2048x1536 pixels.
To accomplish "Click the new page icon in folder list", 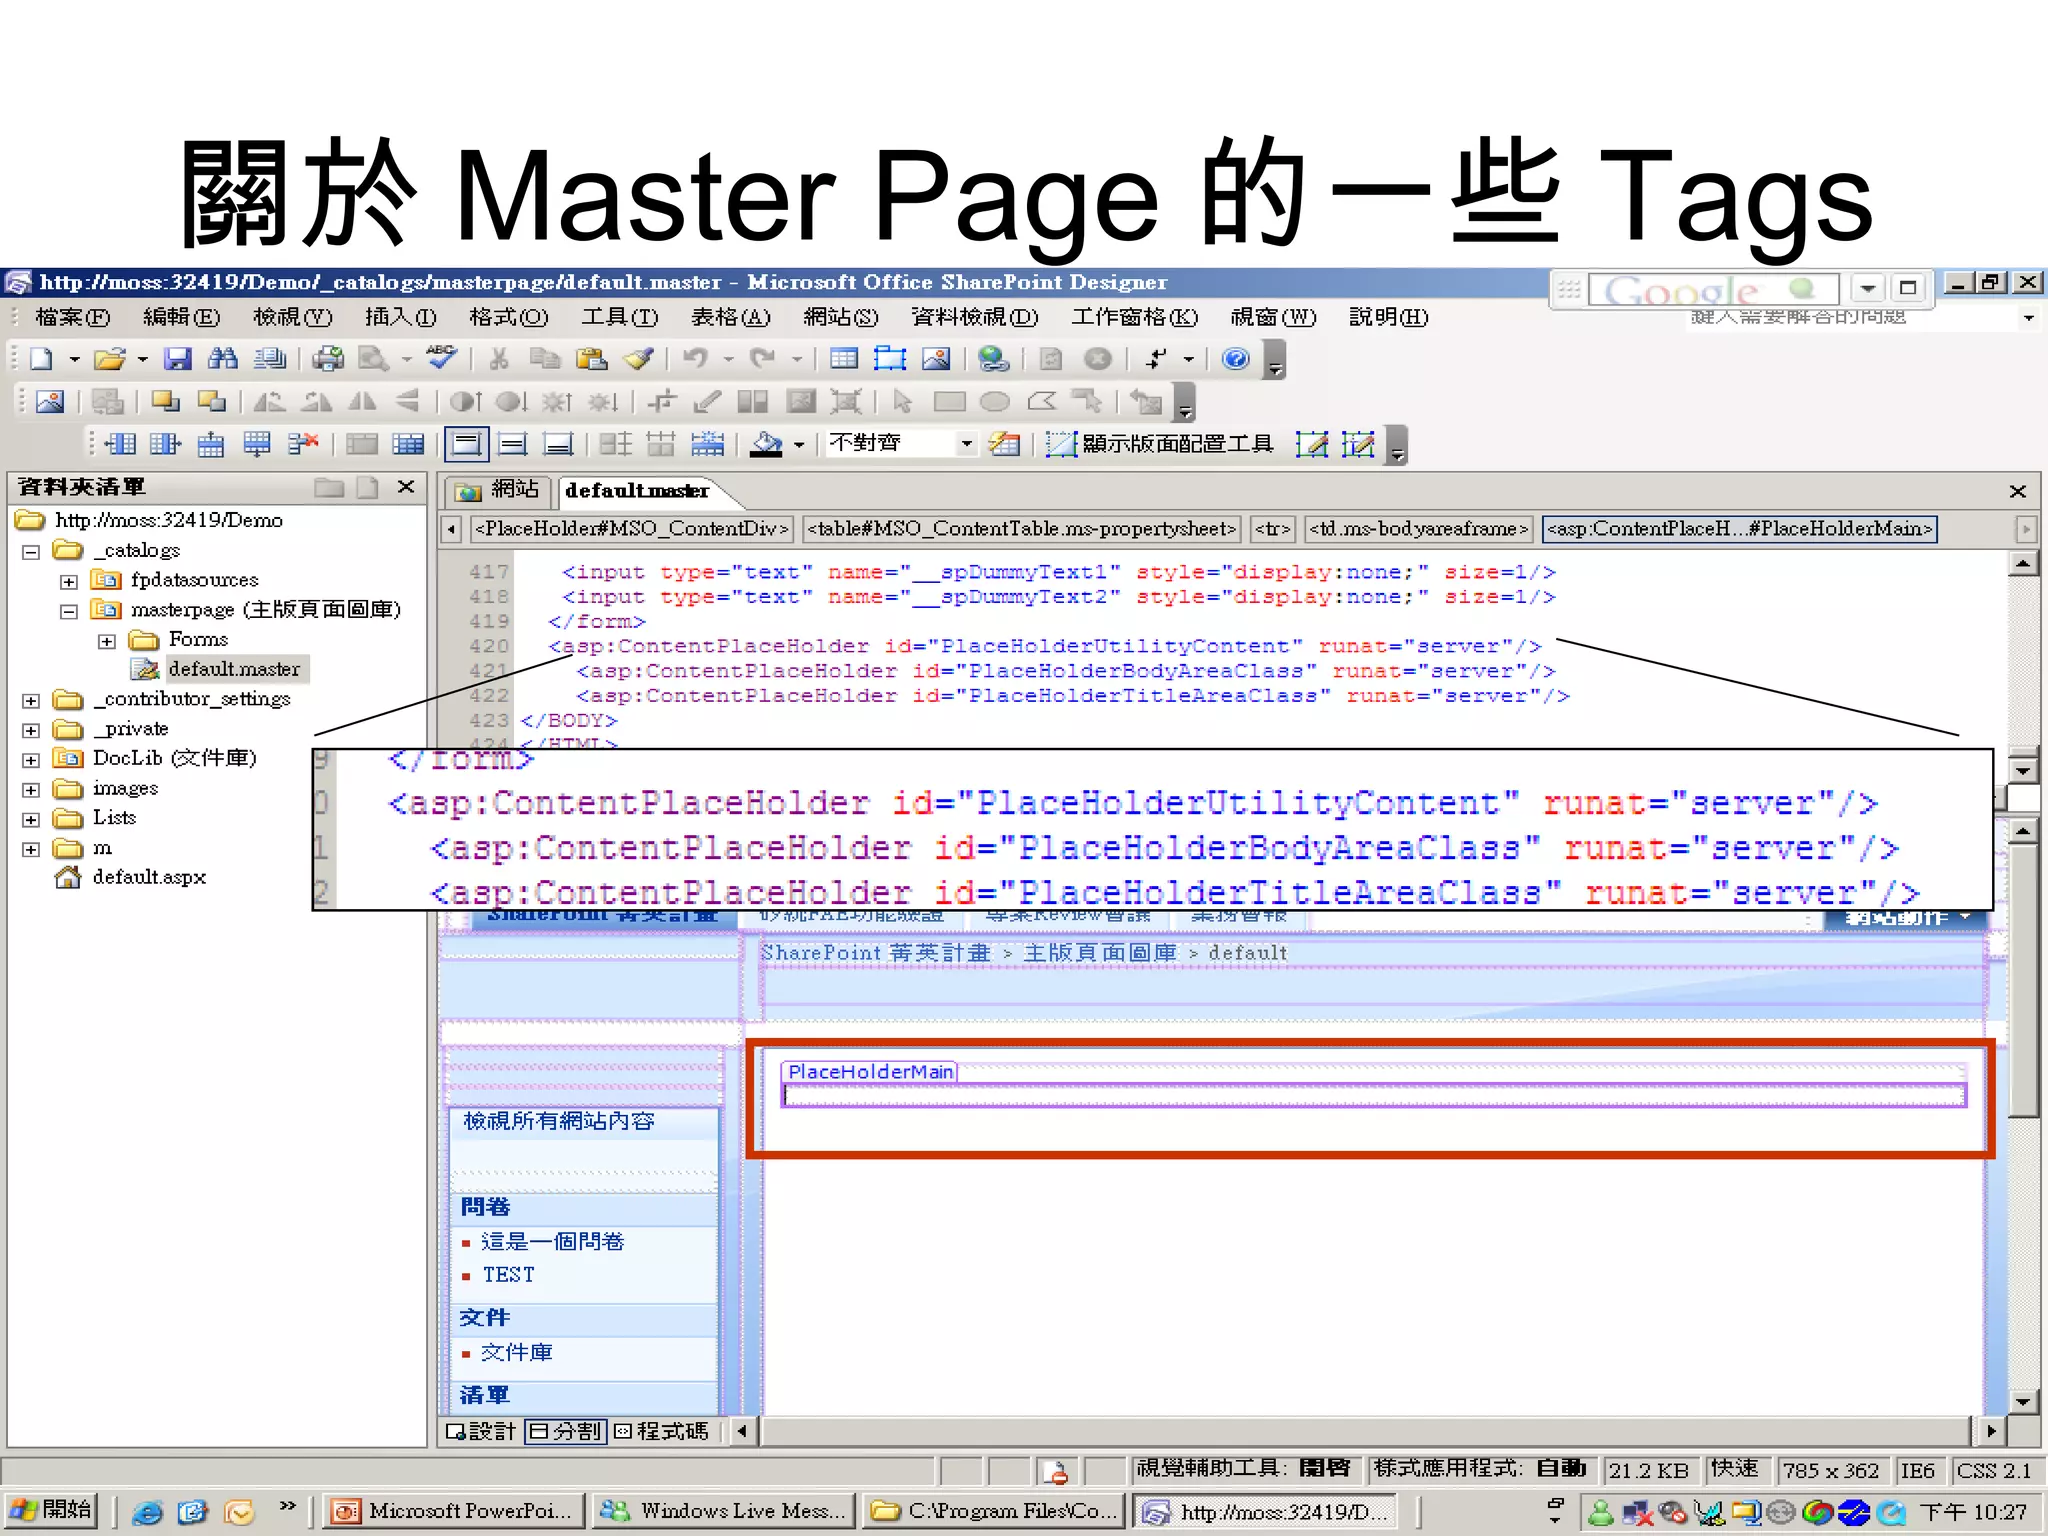I will pos(368,487).
